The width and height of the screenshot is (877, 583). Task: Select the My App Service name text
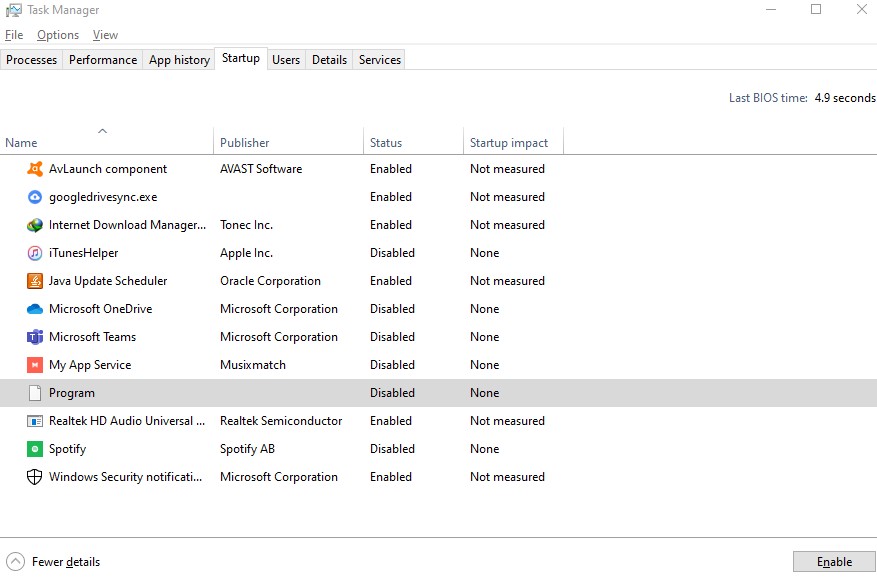90,365
